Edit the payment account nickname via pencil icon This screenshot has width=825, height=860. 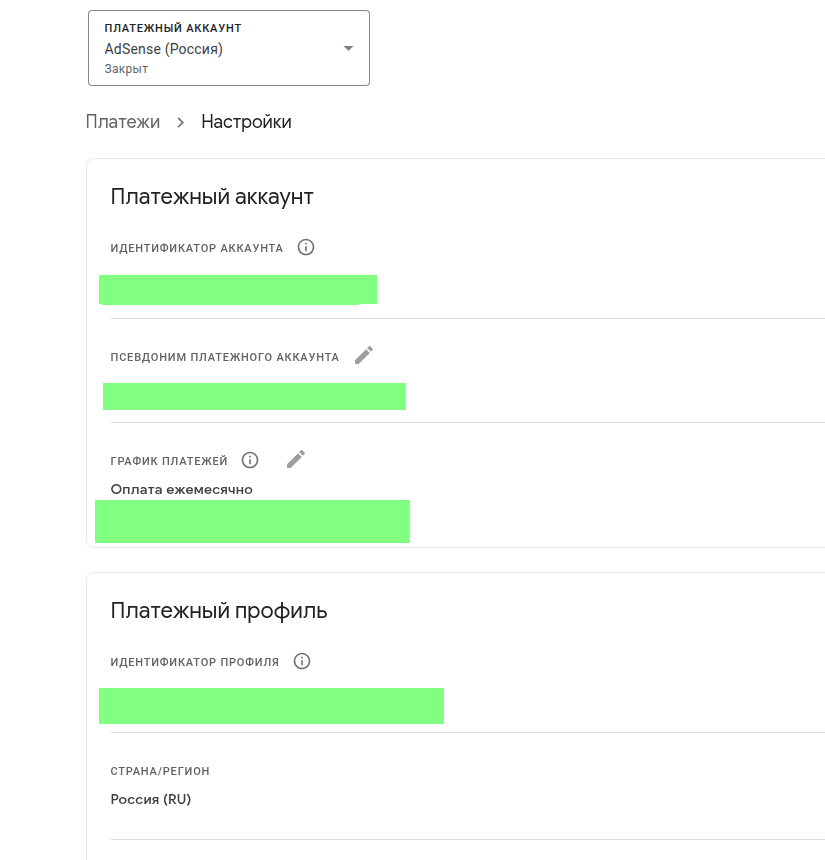click(364, 355)
